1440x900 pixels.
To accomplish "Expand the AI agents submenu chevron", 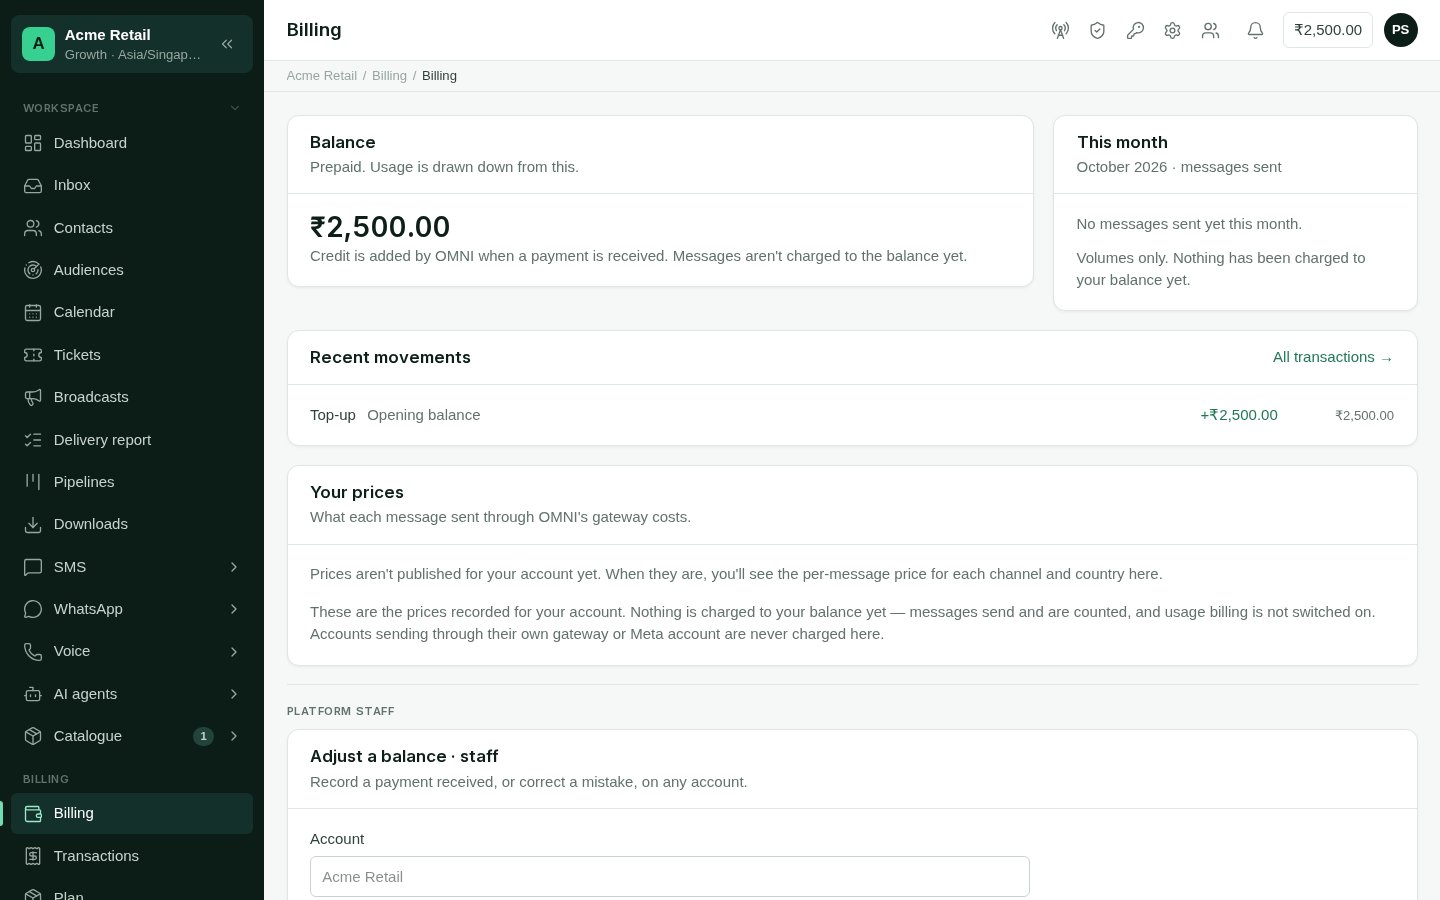I will coord(234,694).
